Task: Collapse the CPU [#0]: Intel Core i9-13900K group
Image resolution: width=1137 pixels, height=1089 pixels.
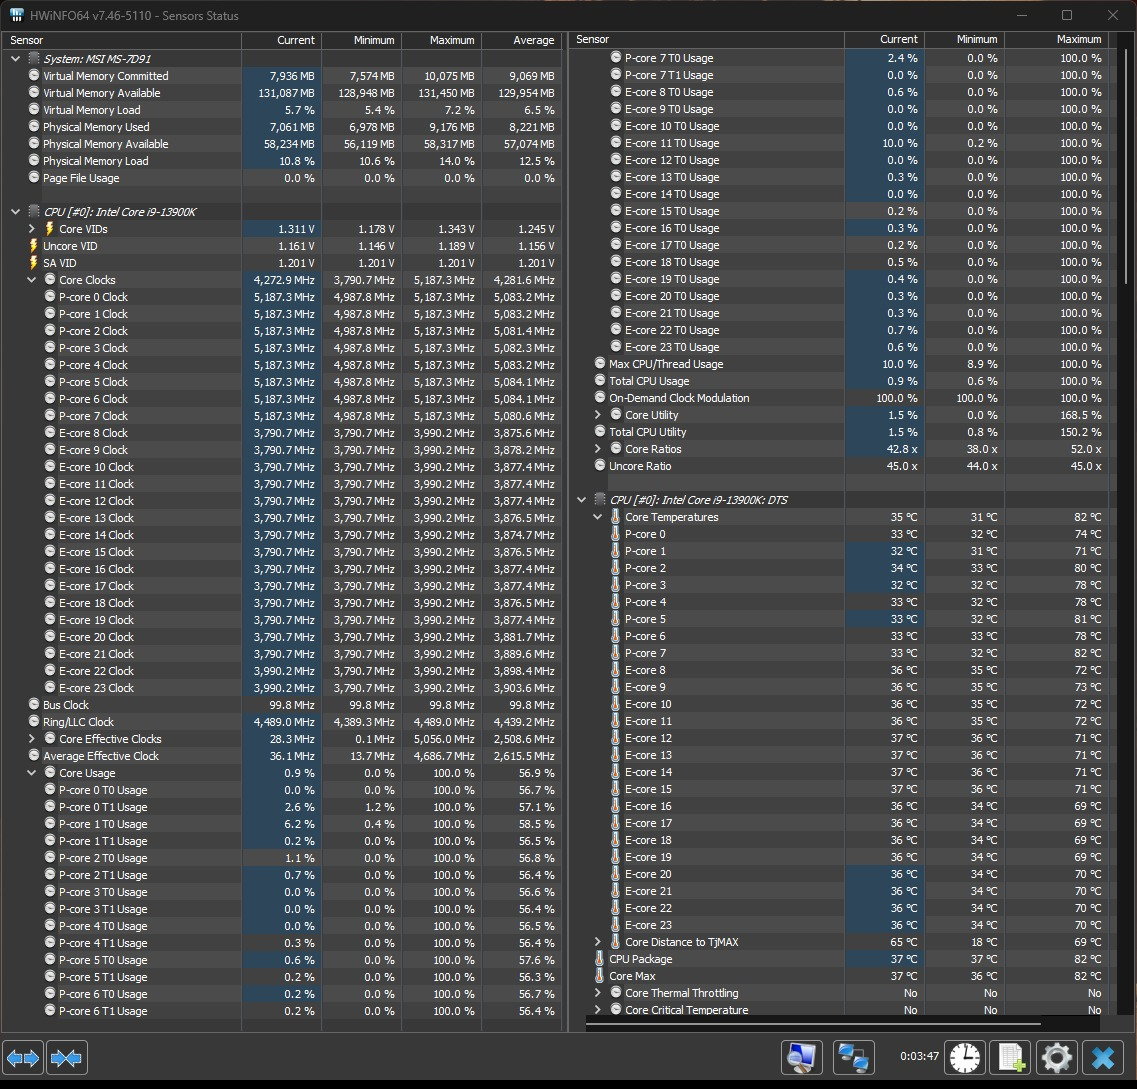Action: pos(15,212)
